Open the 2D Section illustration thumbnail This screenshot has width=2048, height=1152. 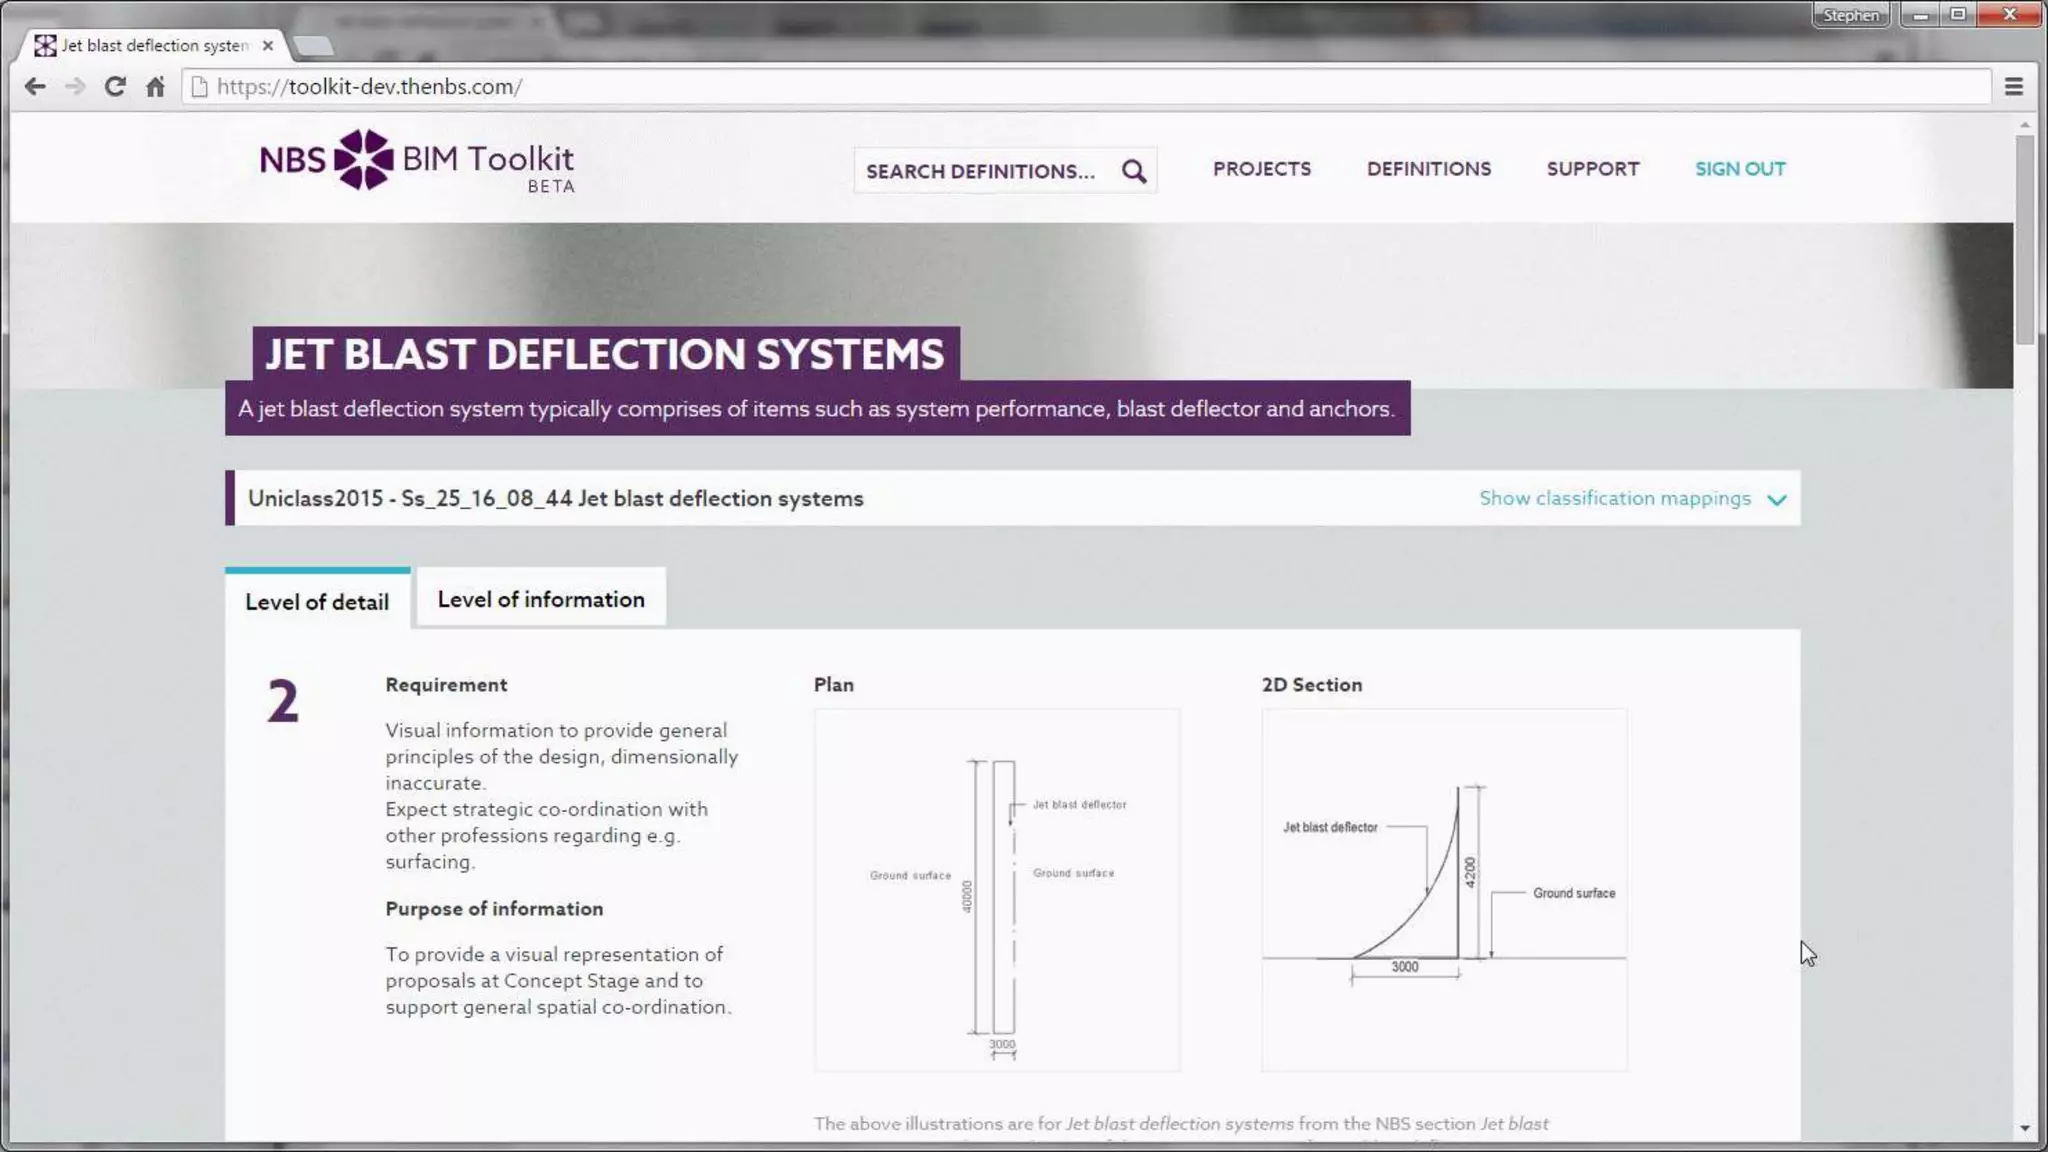[1443, 890]
